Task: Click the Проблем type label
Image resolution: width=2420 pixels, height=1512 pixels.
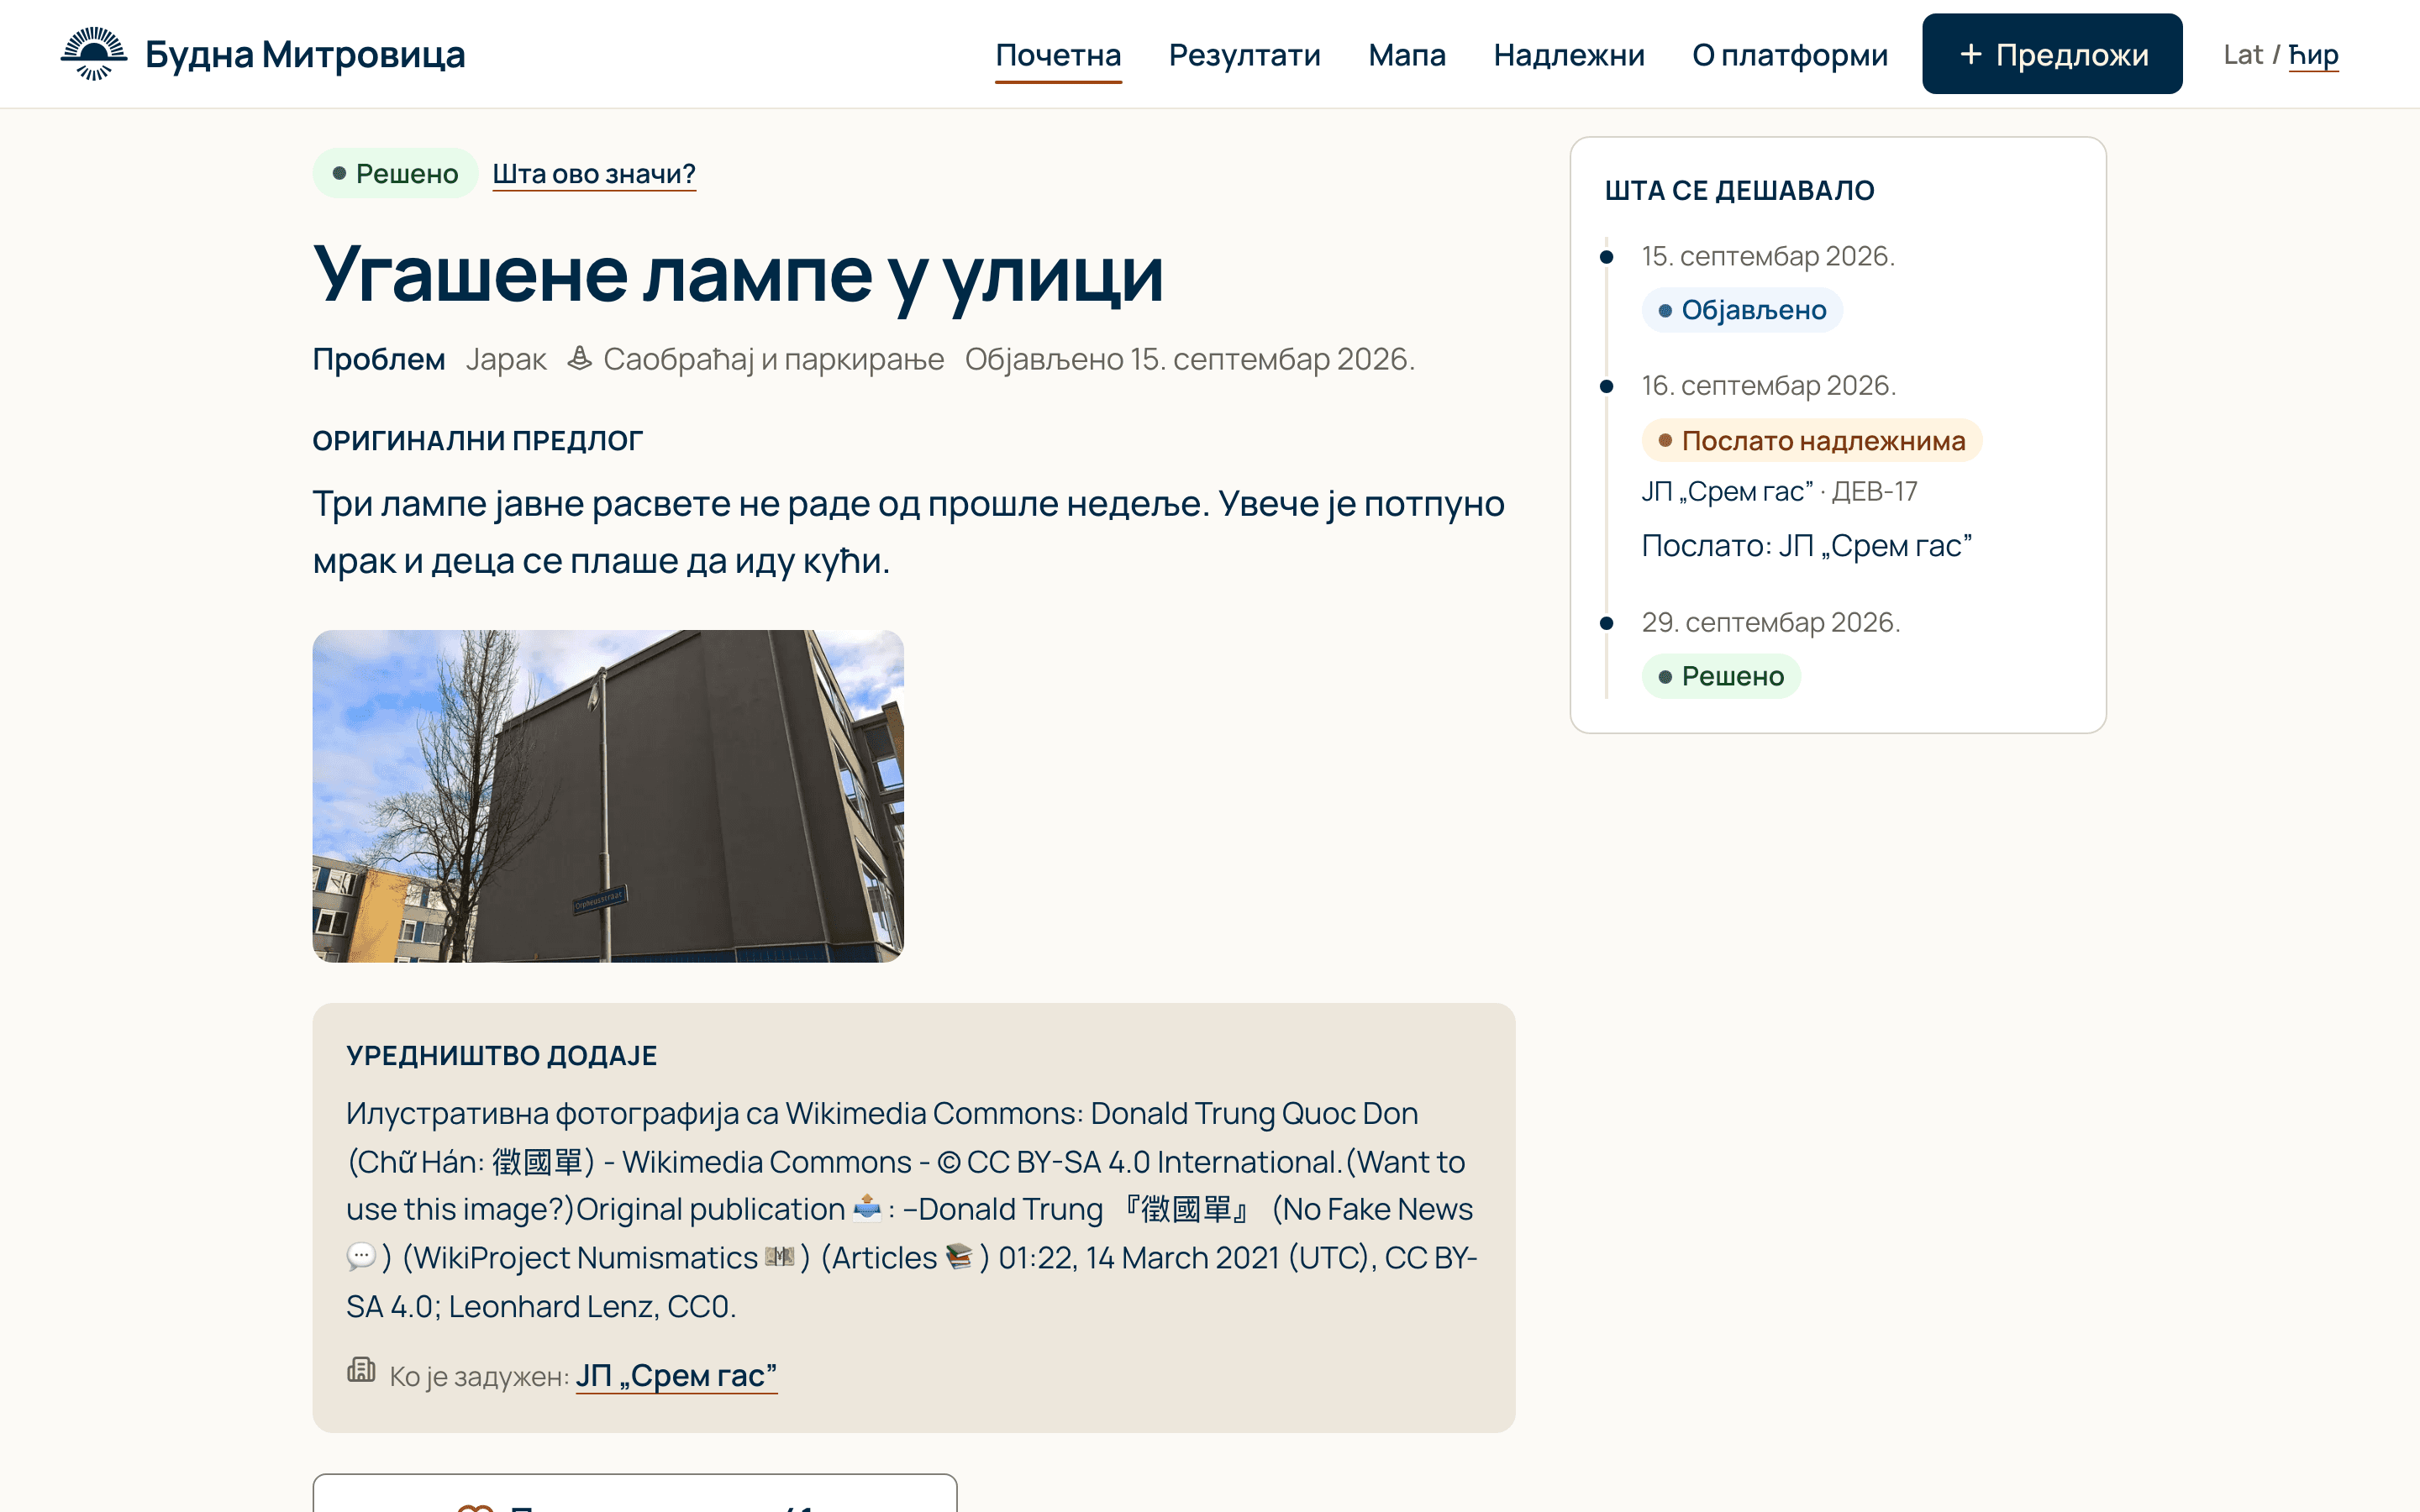Action: (x=378, y=359)
